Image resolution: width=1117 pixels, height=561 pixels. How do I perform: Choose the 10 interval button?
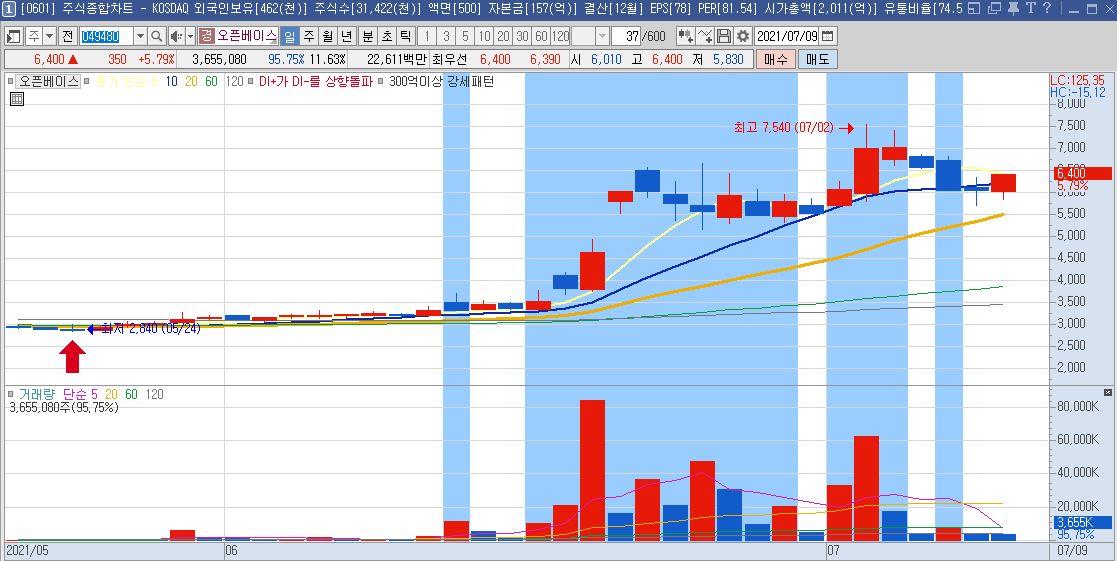(x=484, y=36)
